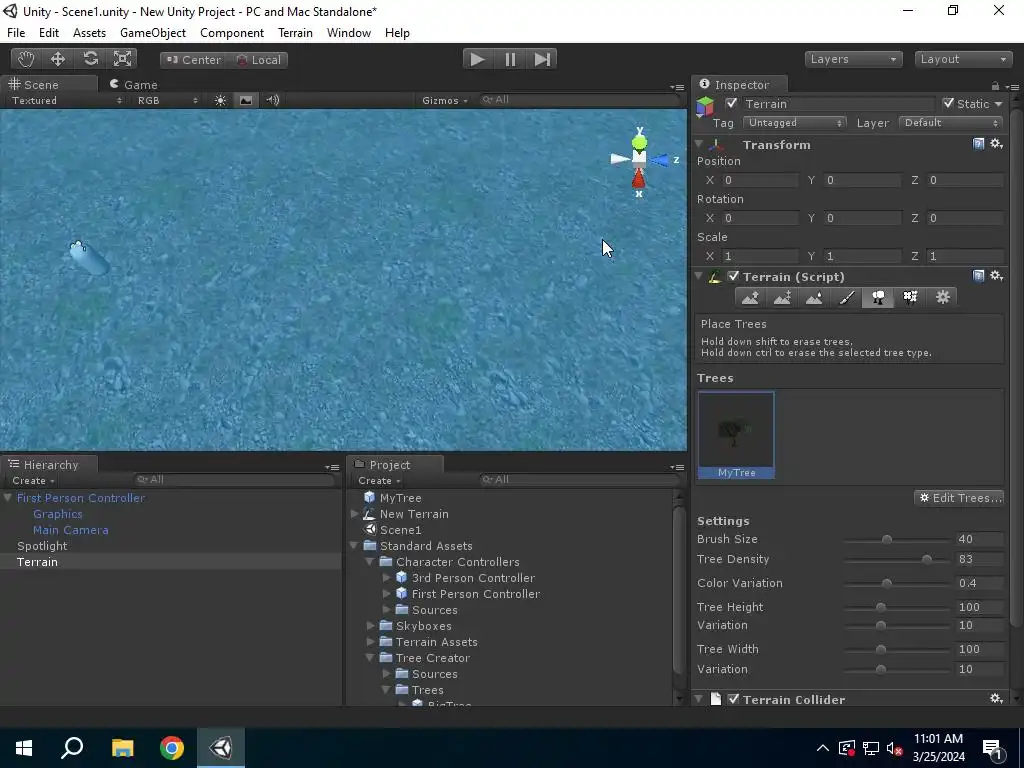
Task: Open Terrain Script help icon
Action: [978, 276]
